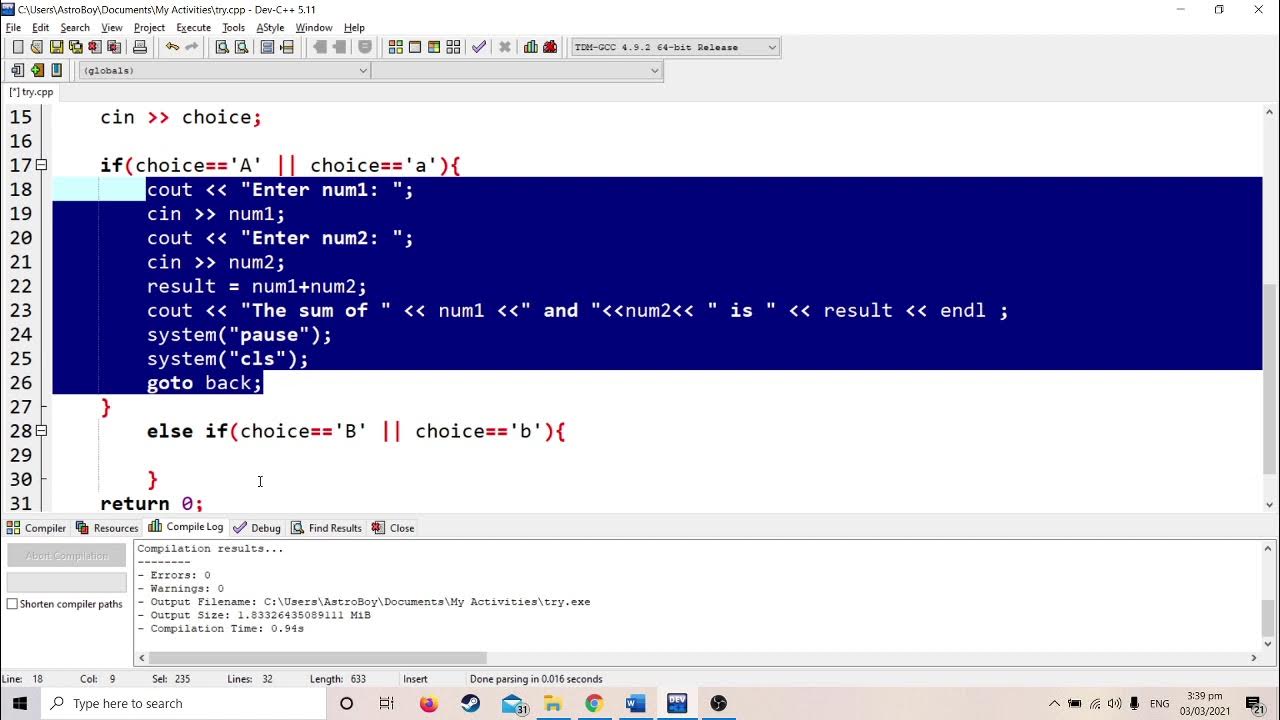Open the (globals) class dropdown
This screenshot has width=1280, height=720.
point(225,70)
